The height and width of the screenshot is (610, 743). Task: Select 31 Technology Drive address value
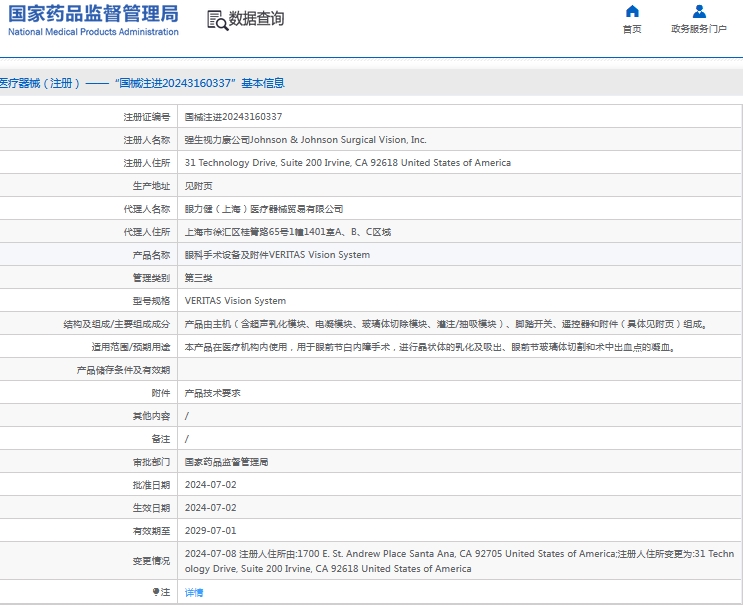348,163
